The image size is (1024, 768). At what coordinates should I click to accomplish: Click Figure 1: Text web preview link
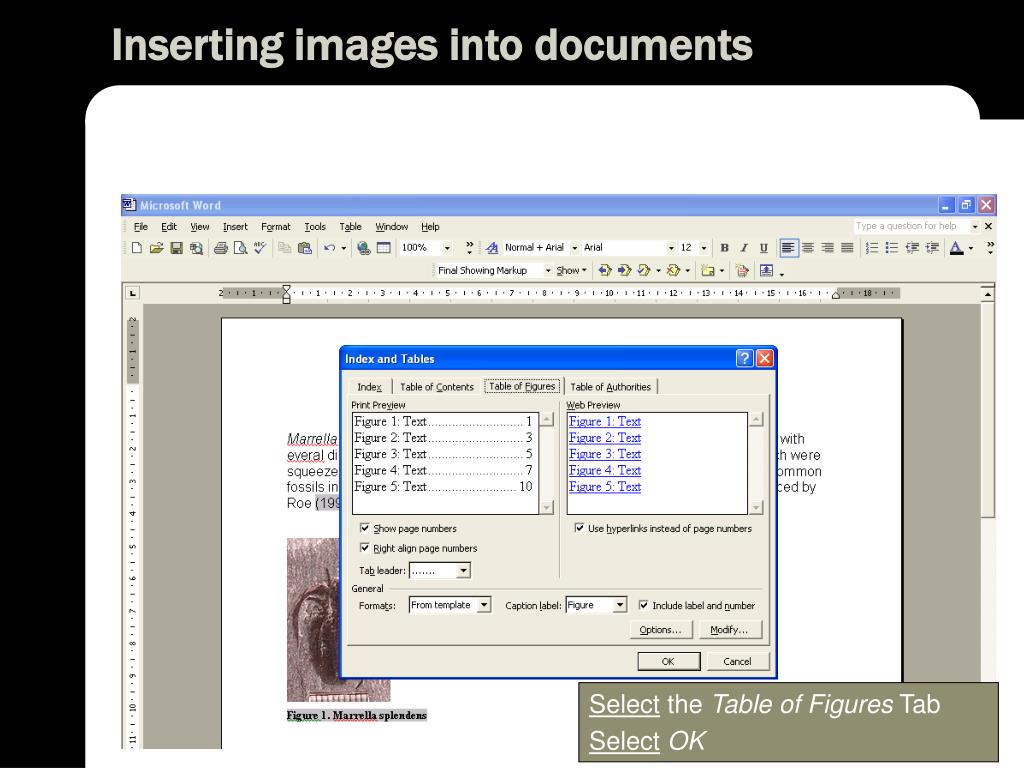605,421
